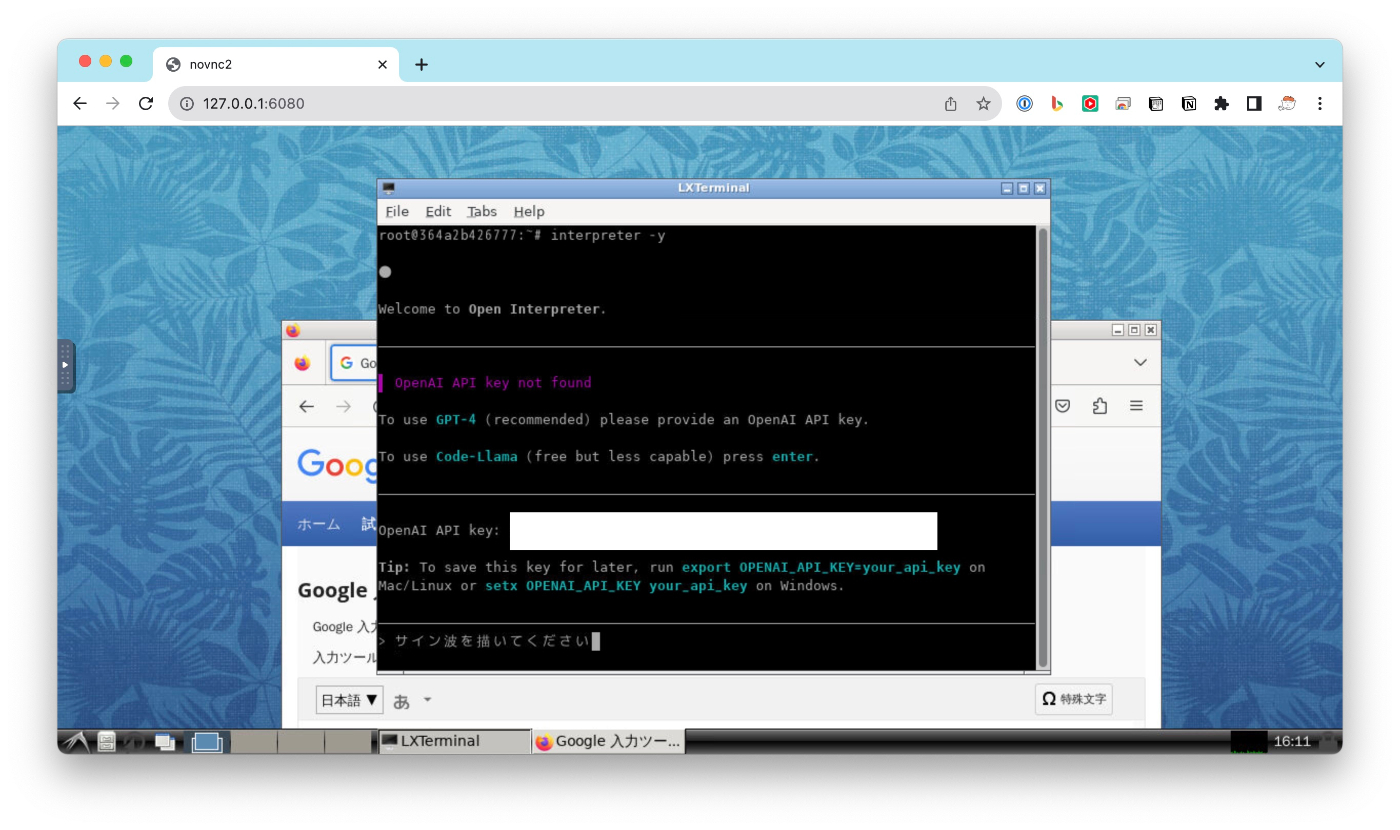Open the Tabs menu in LXTerminal
This screenshot has height=830, width=1400.
(482, 212)
